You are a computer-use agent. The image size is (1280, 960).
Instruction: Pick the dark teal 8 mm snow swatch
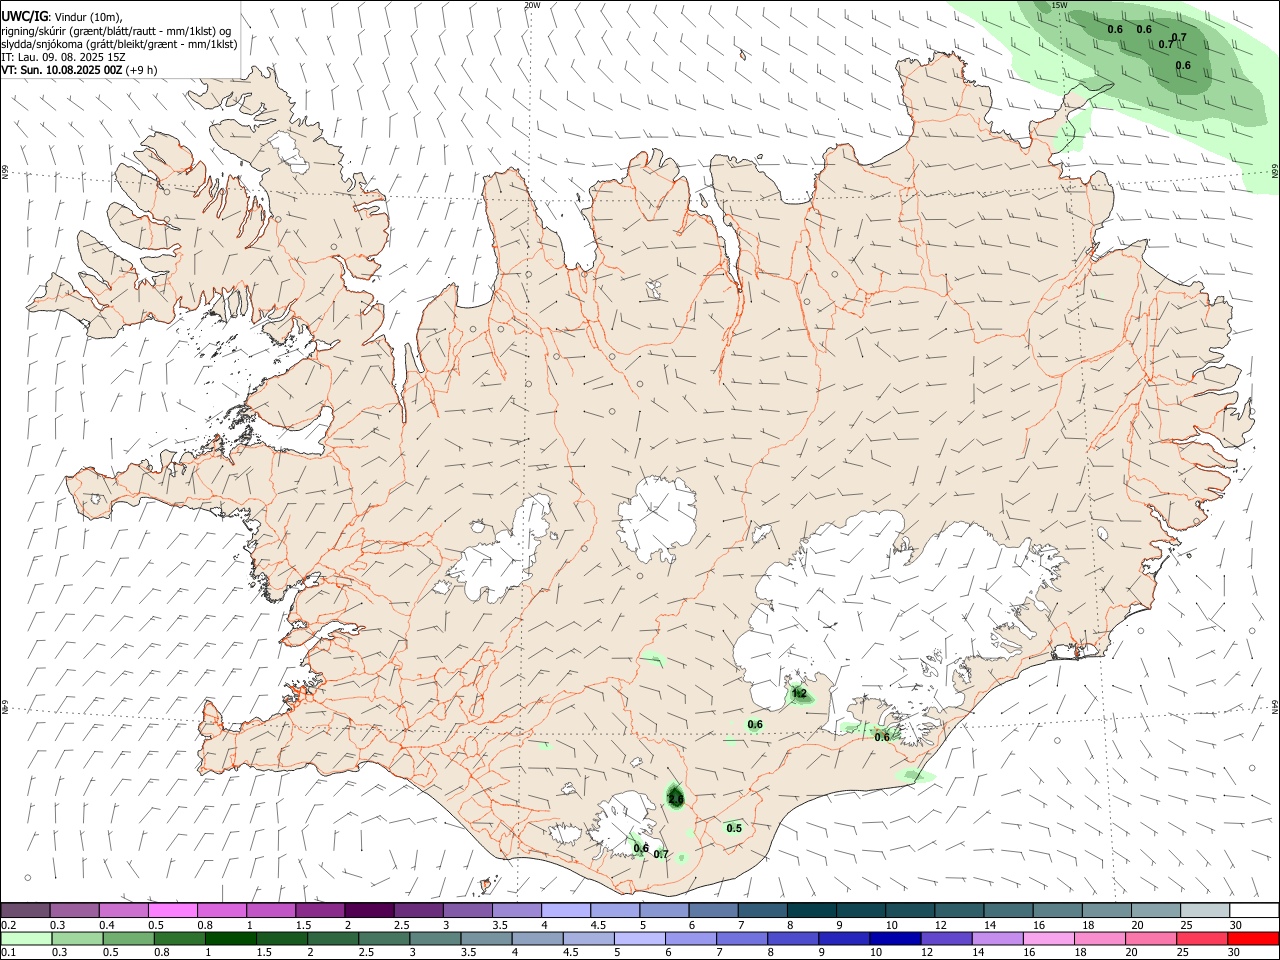pyautogui.click(x=811, y=910)
